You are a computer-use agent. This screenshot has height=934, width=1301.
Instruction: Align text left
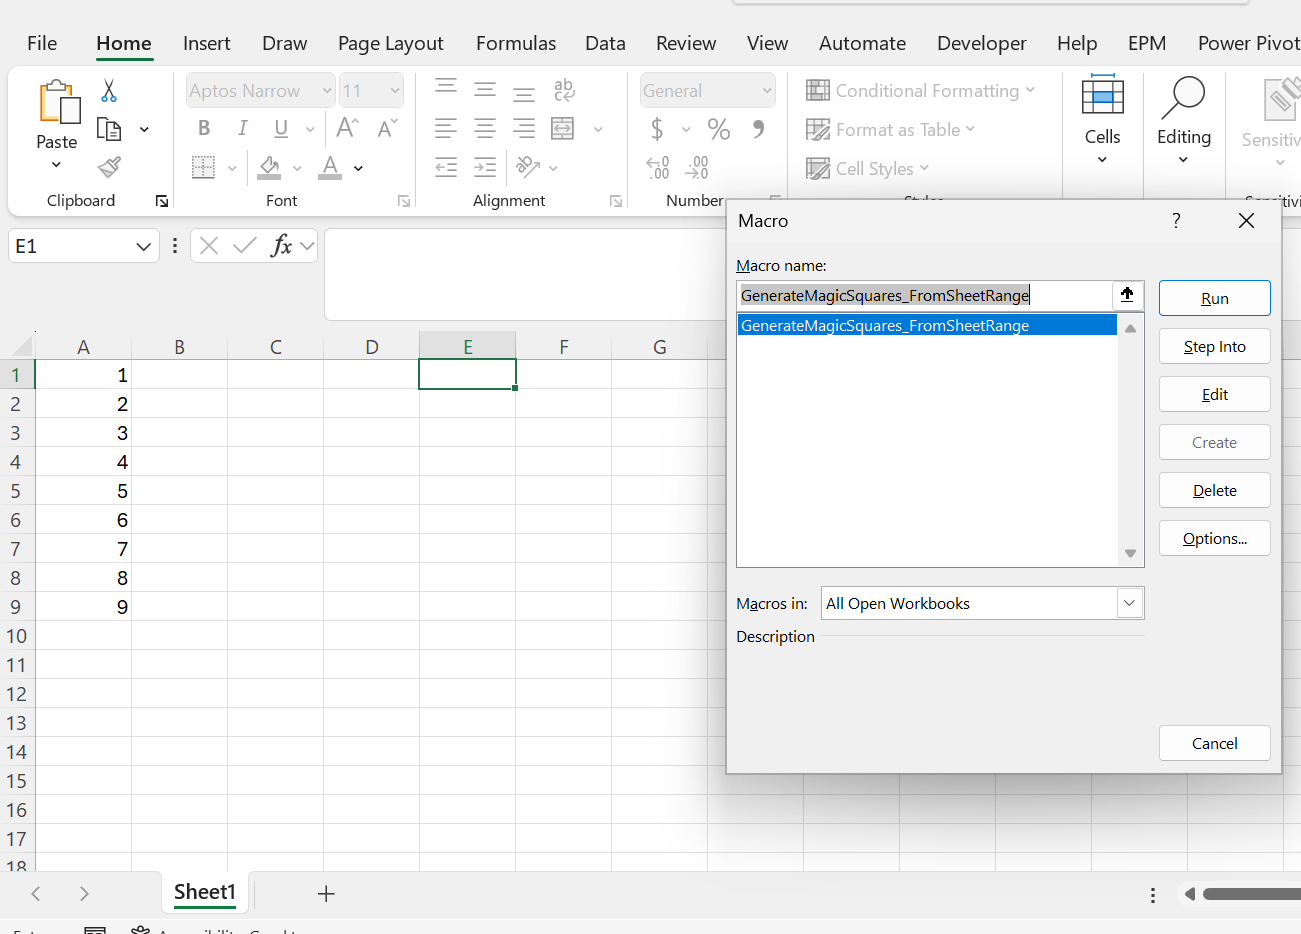[446, 128]
